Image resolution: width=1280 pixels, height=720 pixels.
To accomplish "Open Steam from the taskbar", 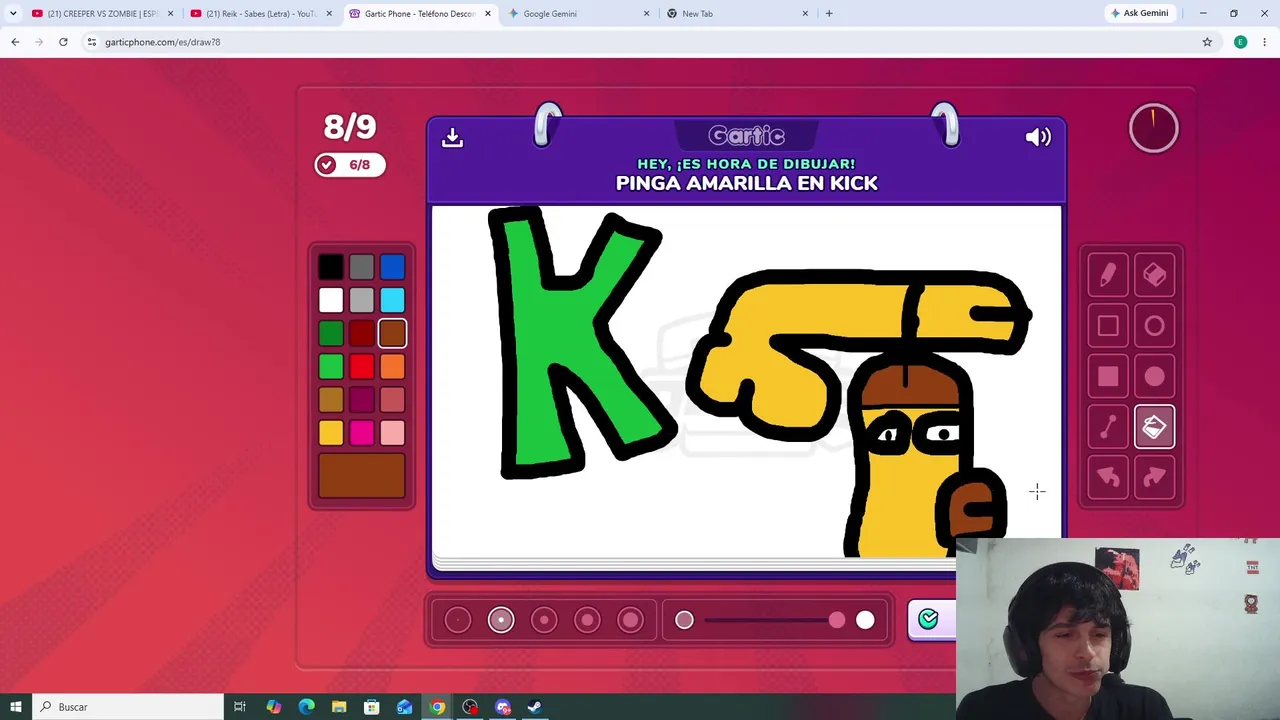I will pyautogui.click(x=535, y=707).
